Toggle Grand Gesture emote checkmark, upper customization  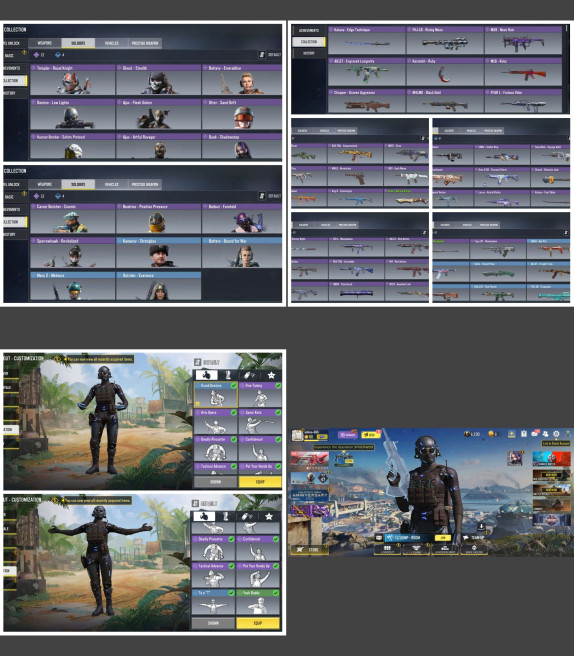click(x=234, y=385)
